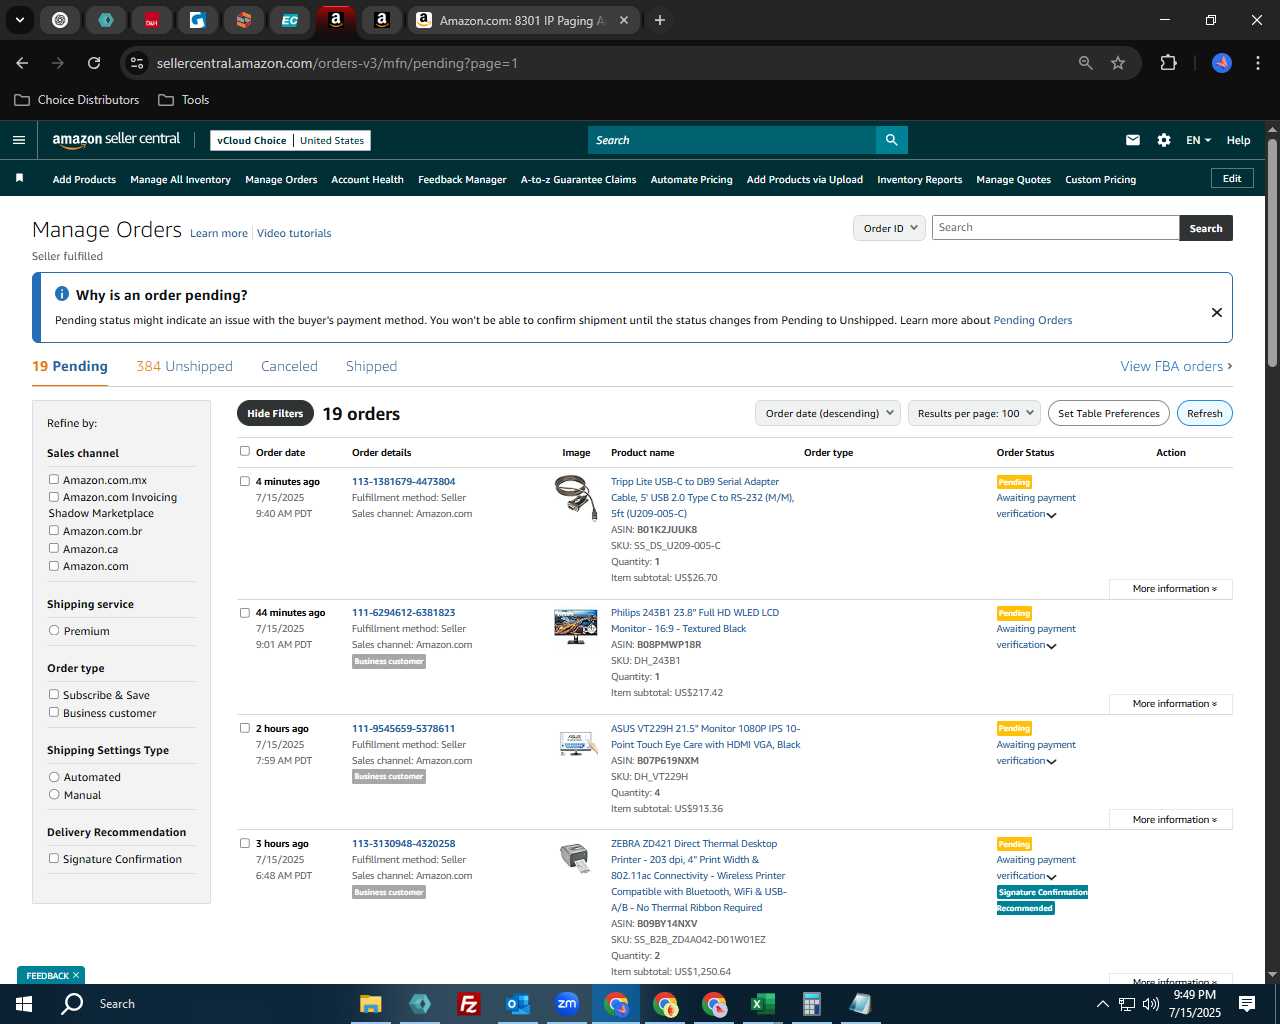This screenshot has height=1024, width=1280.
Task: Open Excel from taskbar
Action: [762, 1004]
